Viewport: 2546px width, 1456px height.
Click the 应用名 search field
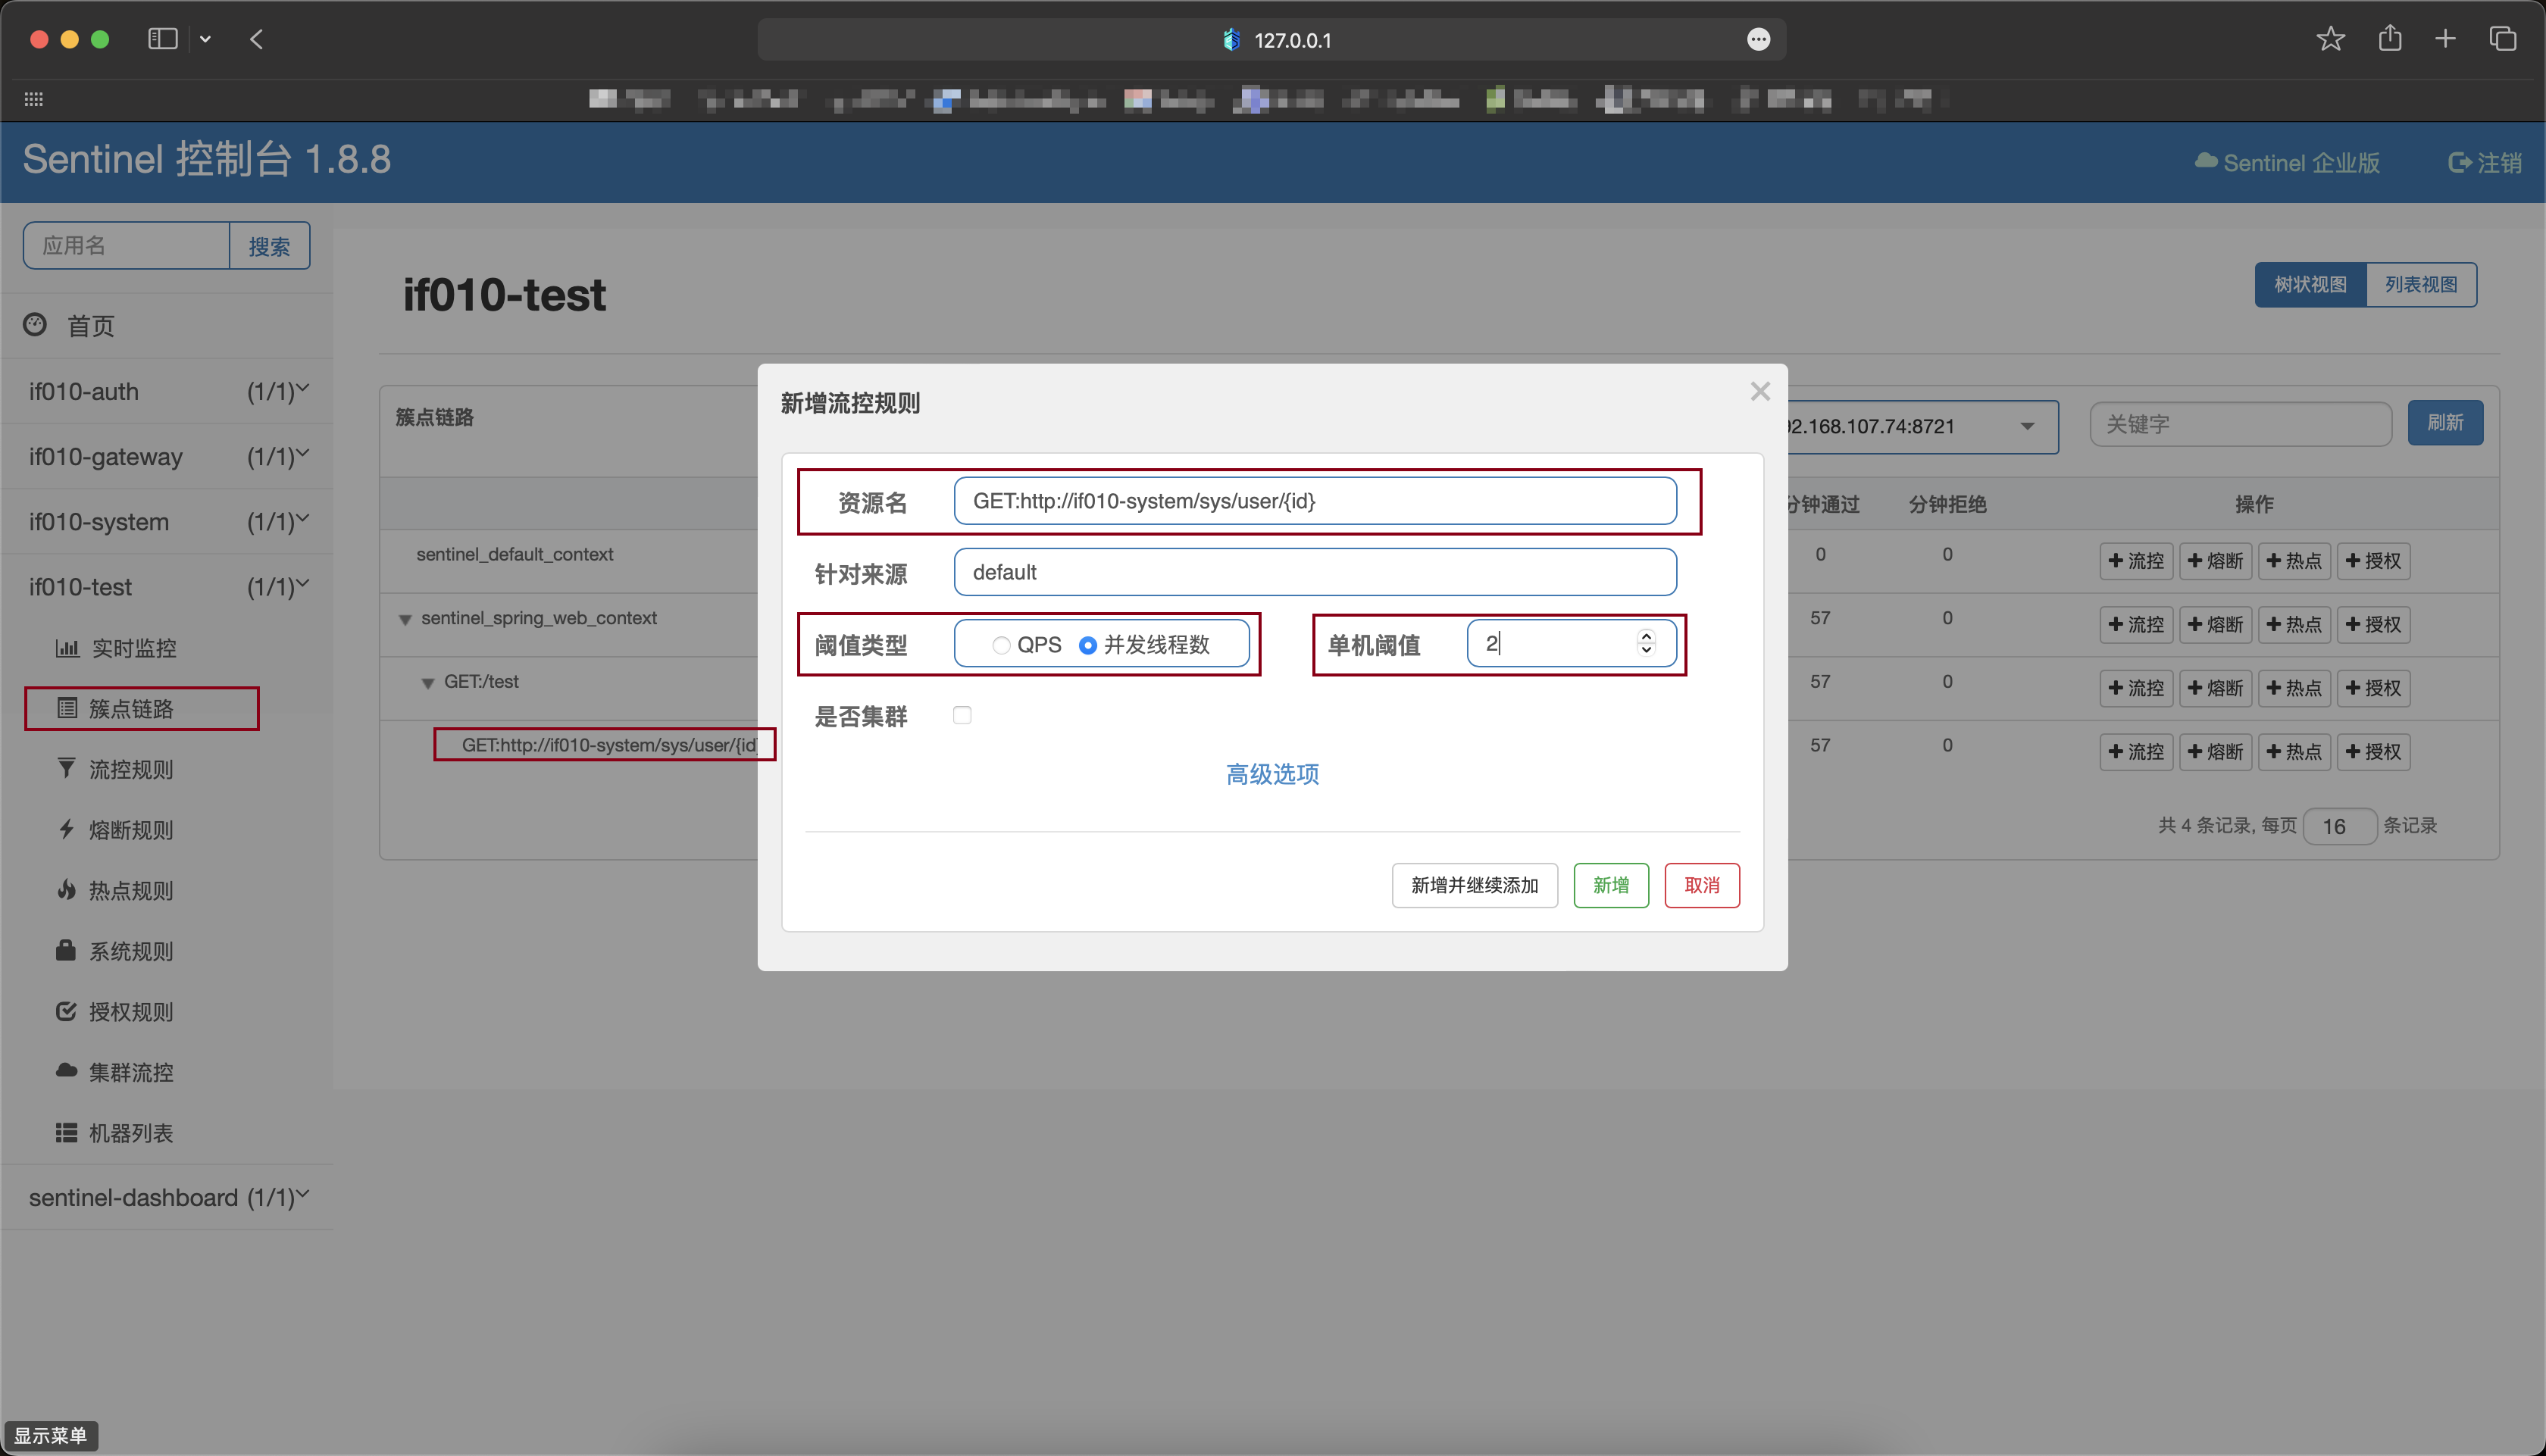point(127,245)
